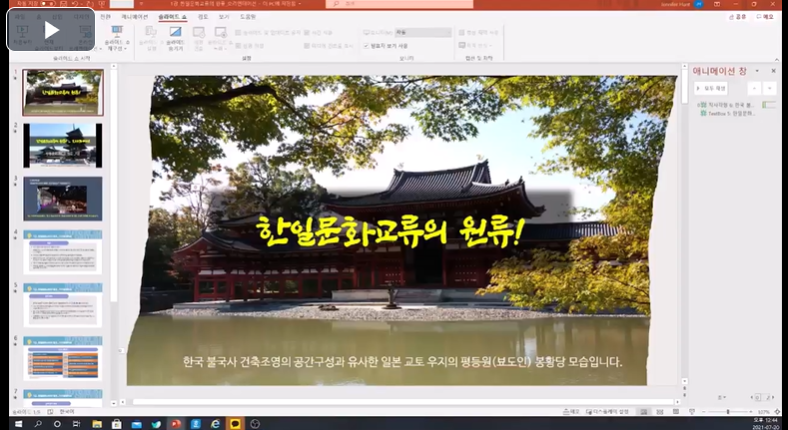The width and height of the screenshot is (788, 430).
Task: Switch to Slide Sorter view icon
Action: [660, 411]
